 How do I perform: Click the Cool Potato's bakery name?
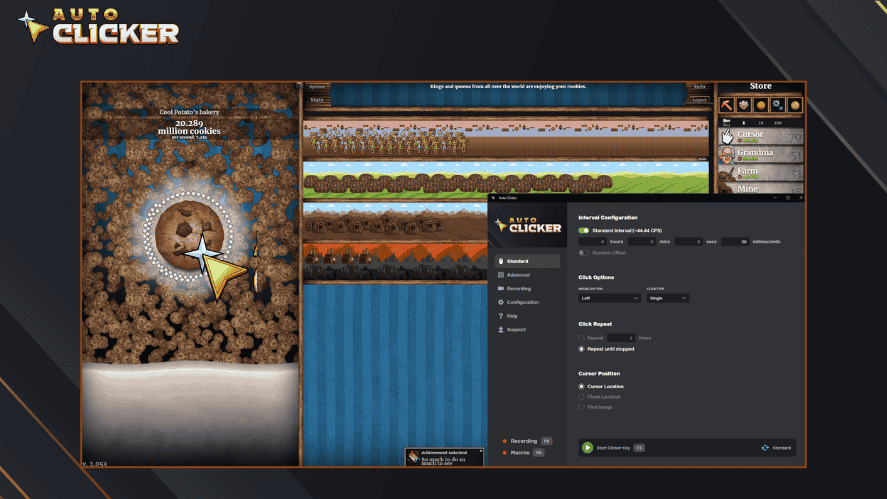(x=189, y=112)
